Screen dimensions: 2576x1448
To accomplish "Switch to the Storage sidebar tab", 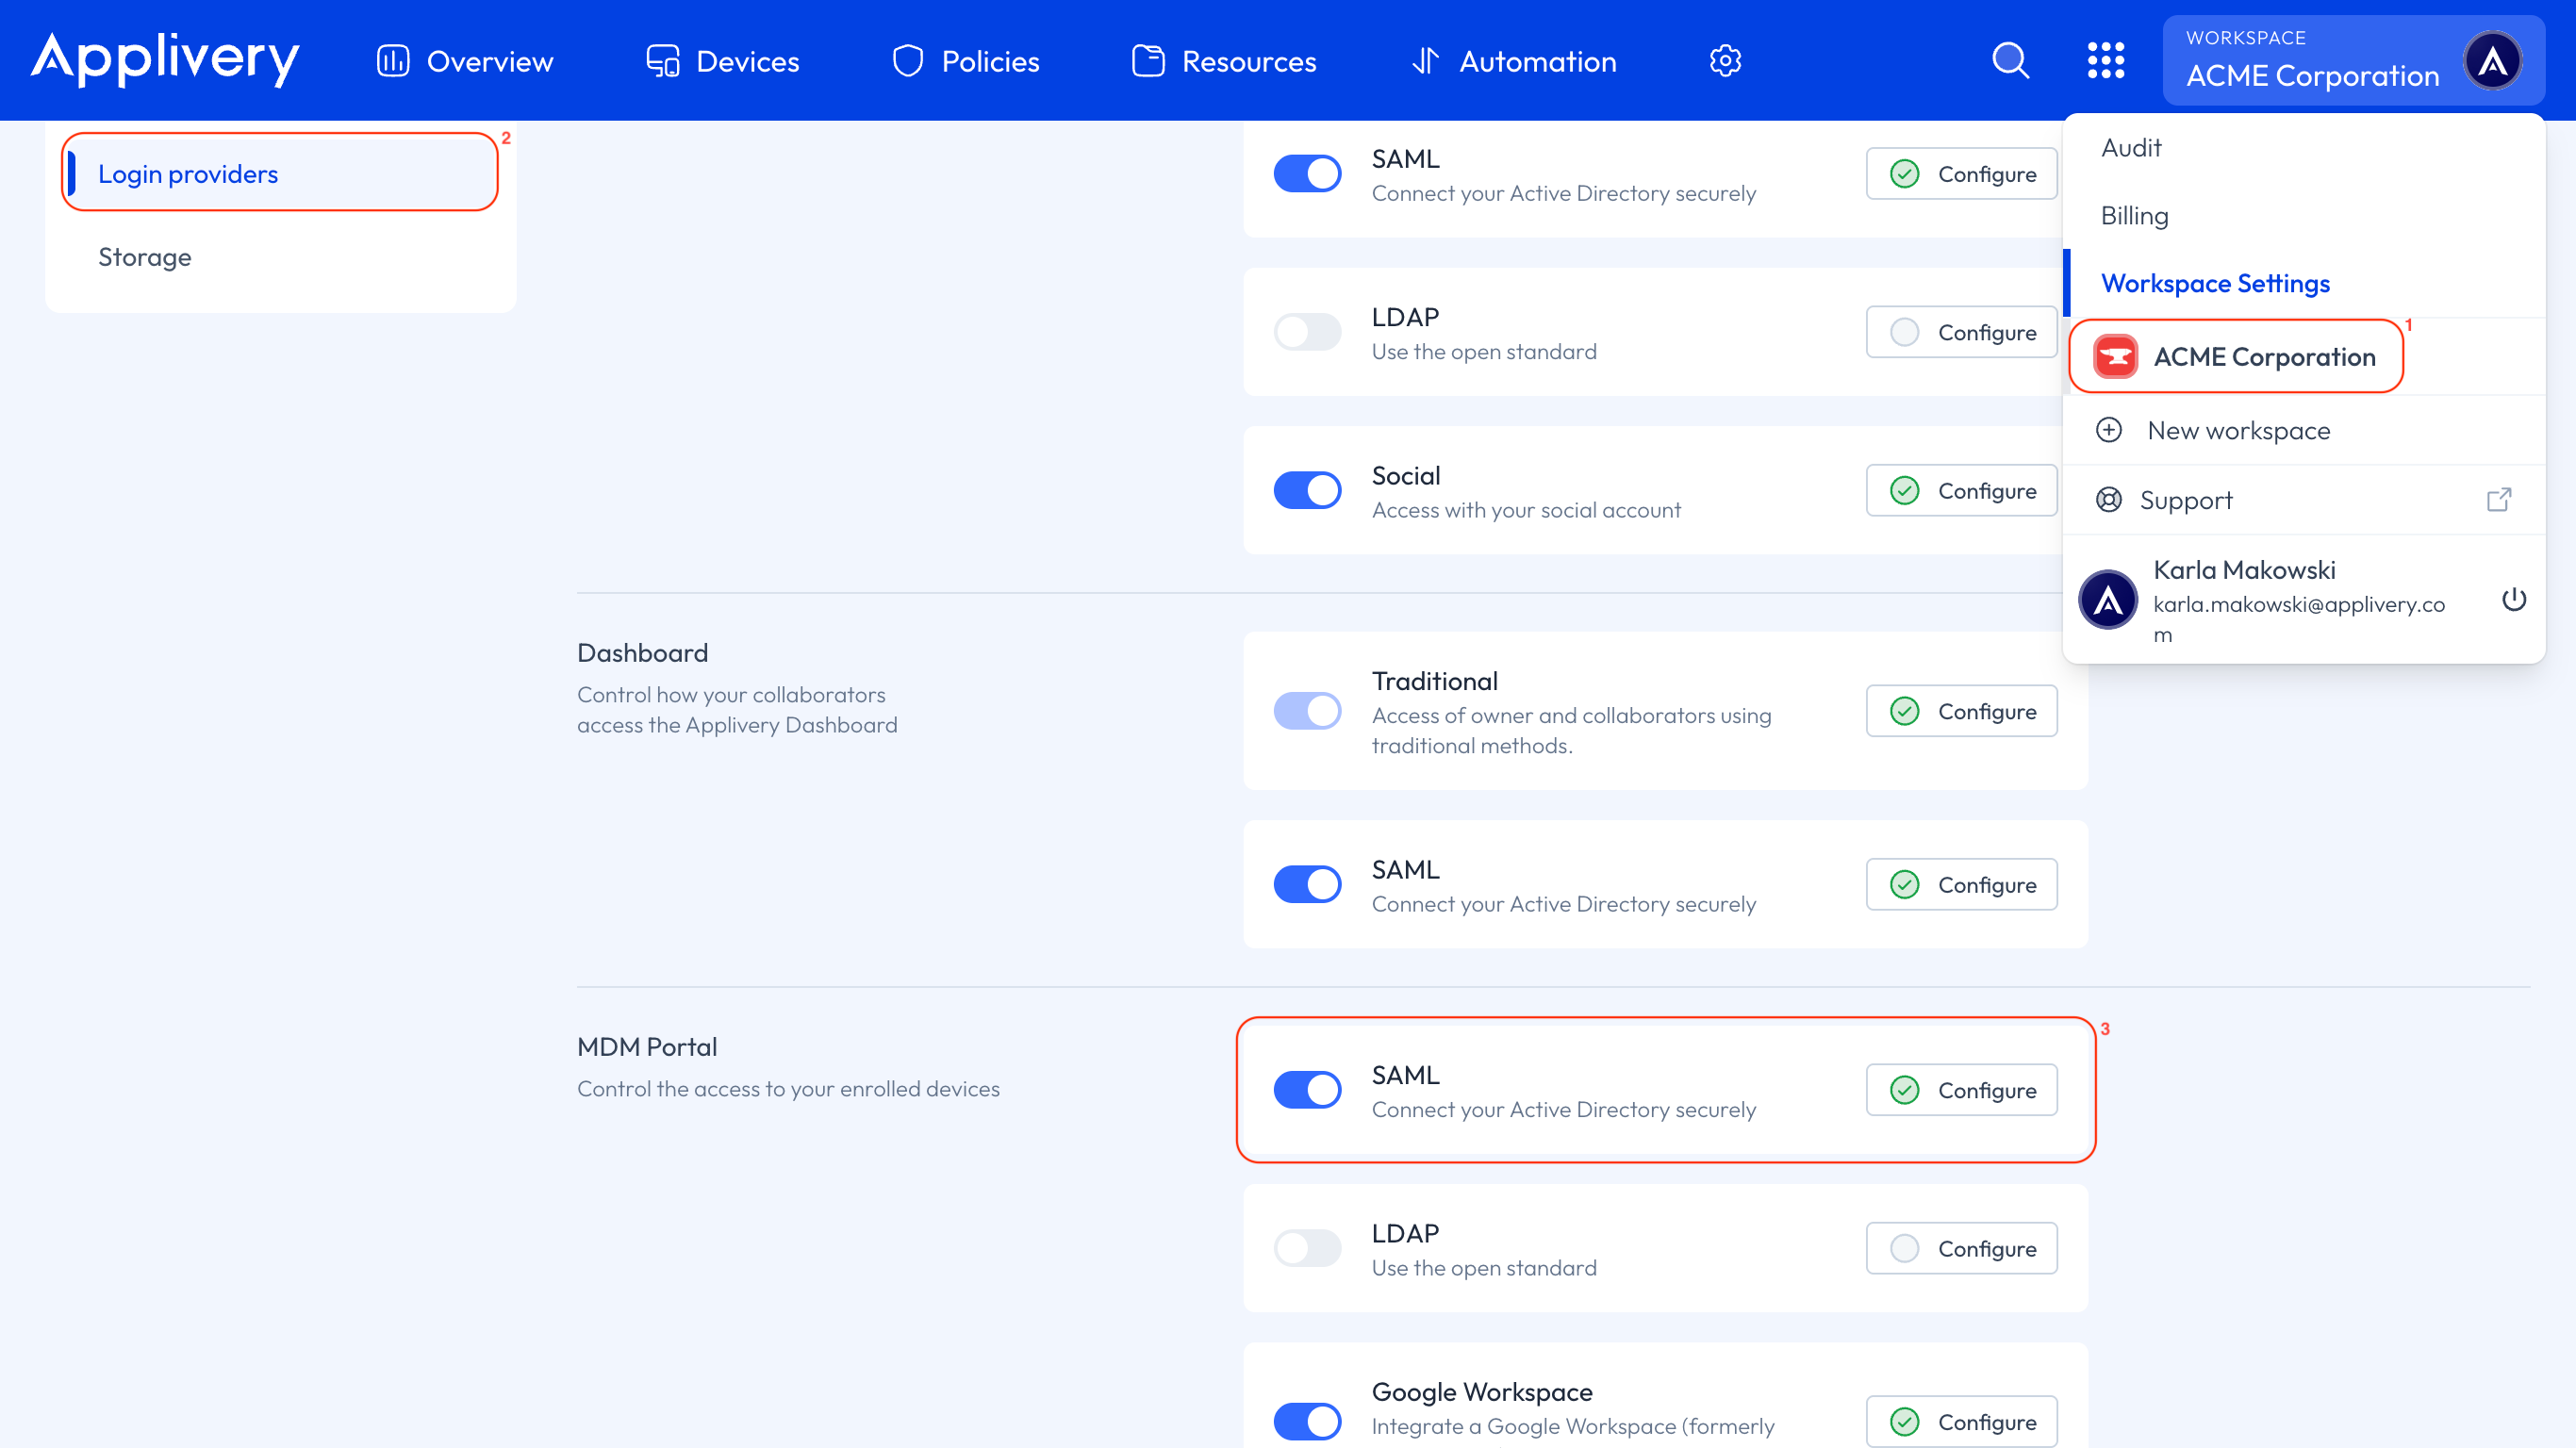I will 144,257.
